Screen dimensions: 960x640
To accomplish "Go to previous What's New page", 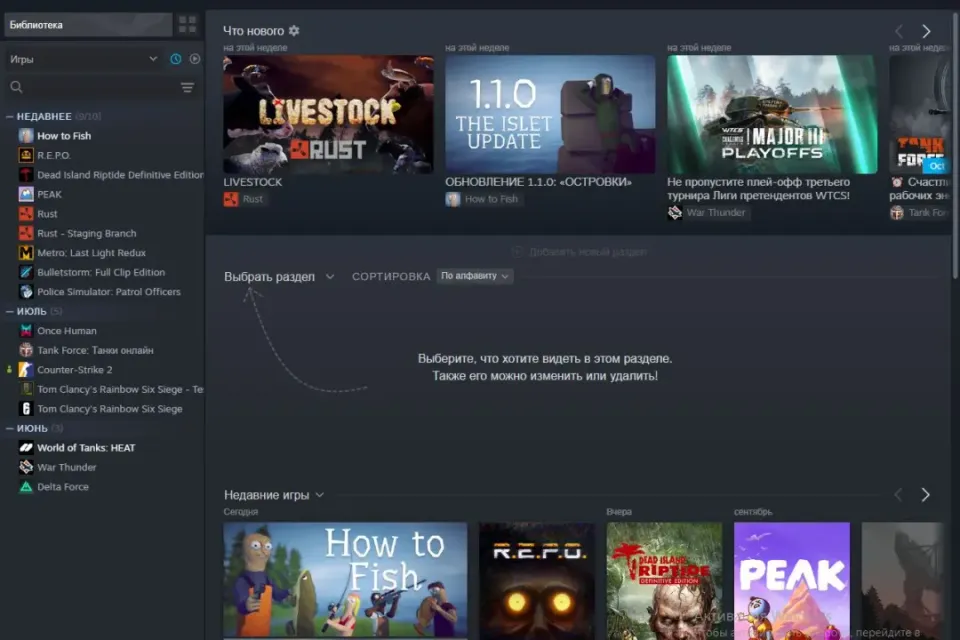I will click(899, 31).
